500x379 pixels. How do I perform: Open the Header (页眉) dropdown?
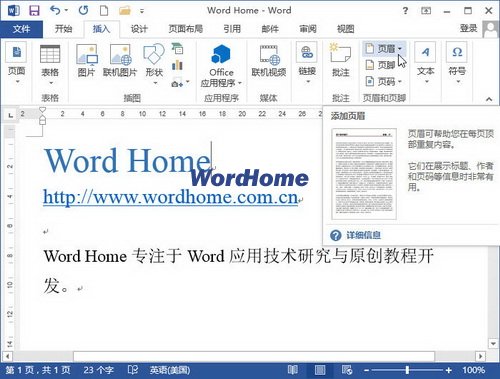(384, 49)
